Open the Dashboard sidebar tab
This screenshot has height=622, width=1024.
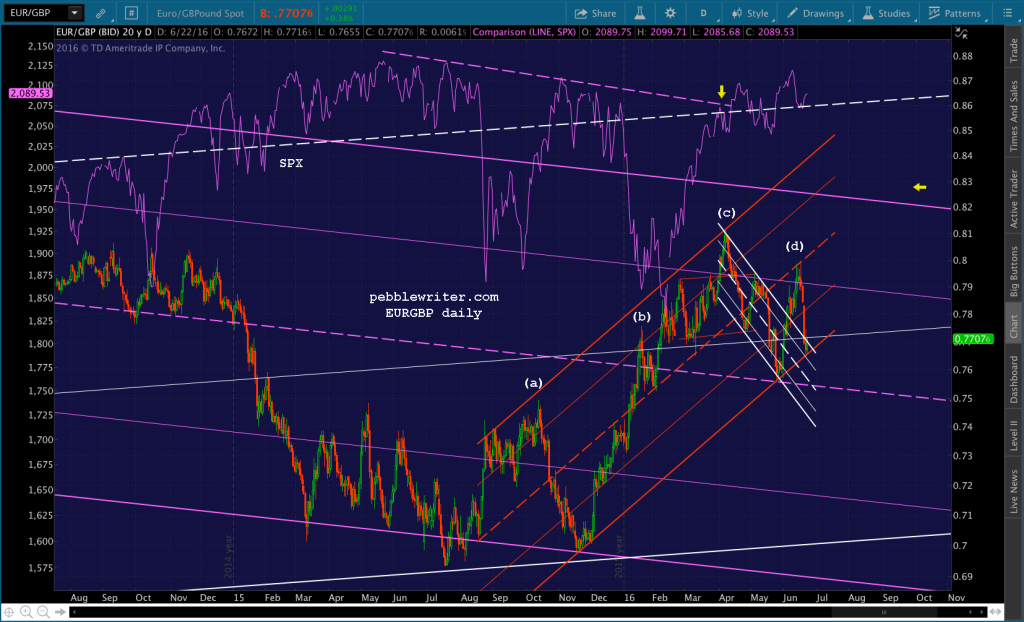pos(1014,379)
